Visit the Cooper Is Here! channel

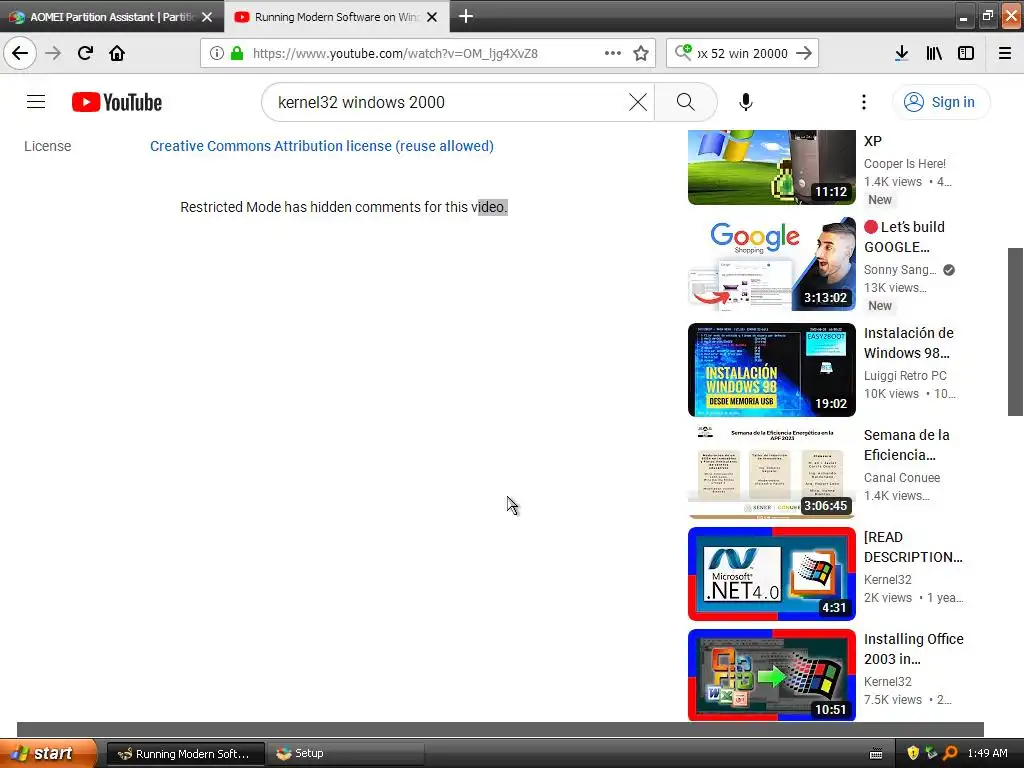click(x=904, y=164)
